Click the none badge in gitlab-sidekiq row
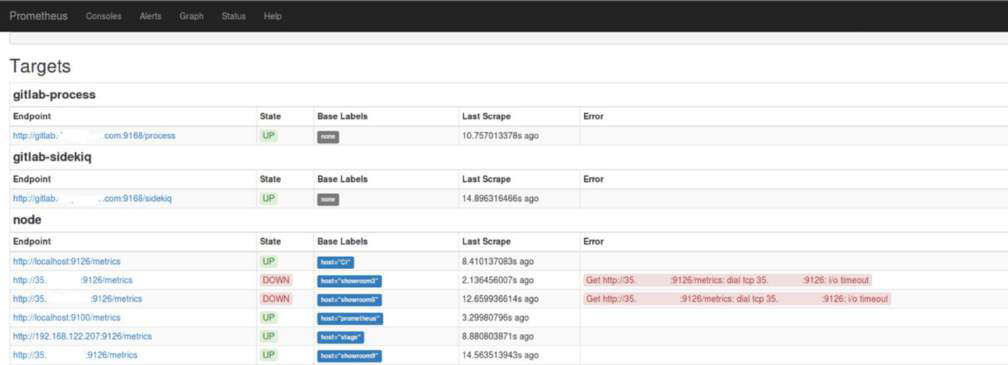The image size is (1008, 365). pyautogui.click(x=328, y=199)
